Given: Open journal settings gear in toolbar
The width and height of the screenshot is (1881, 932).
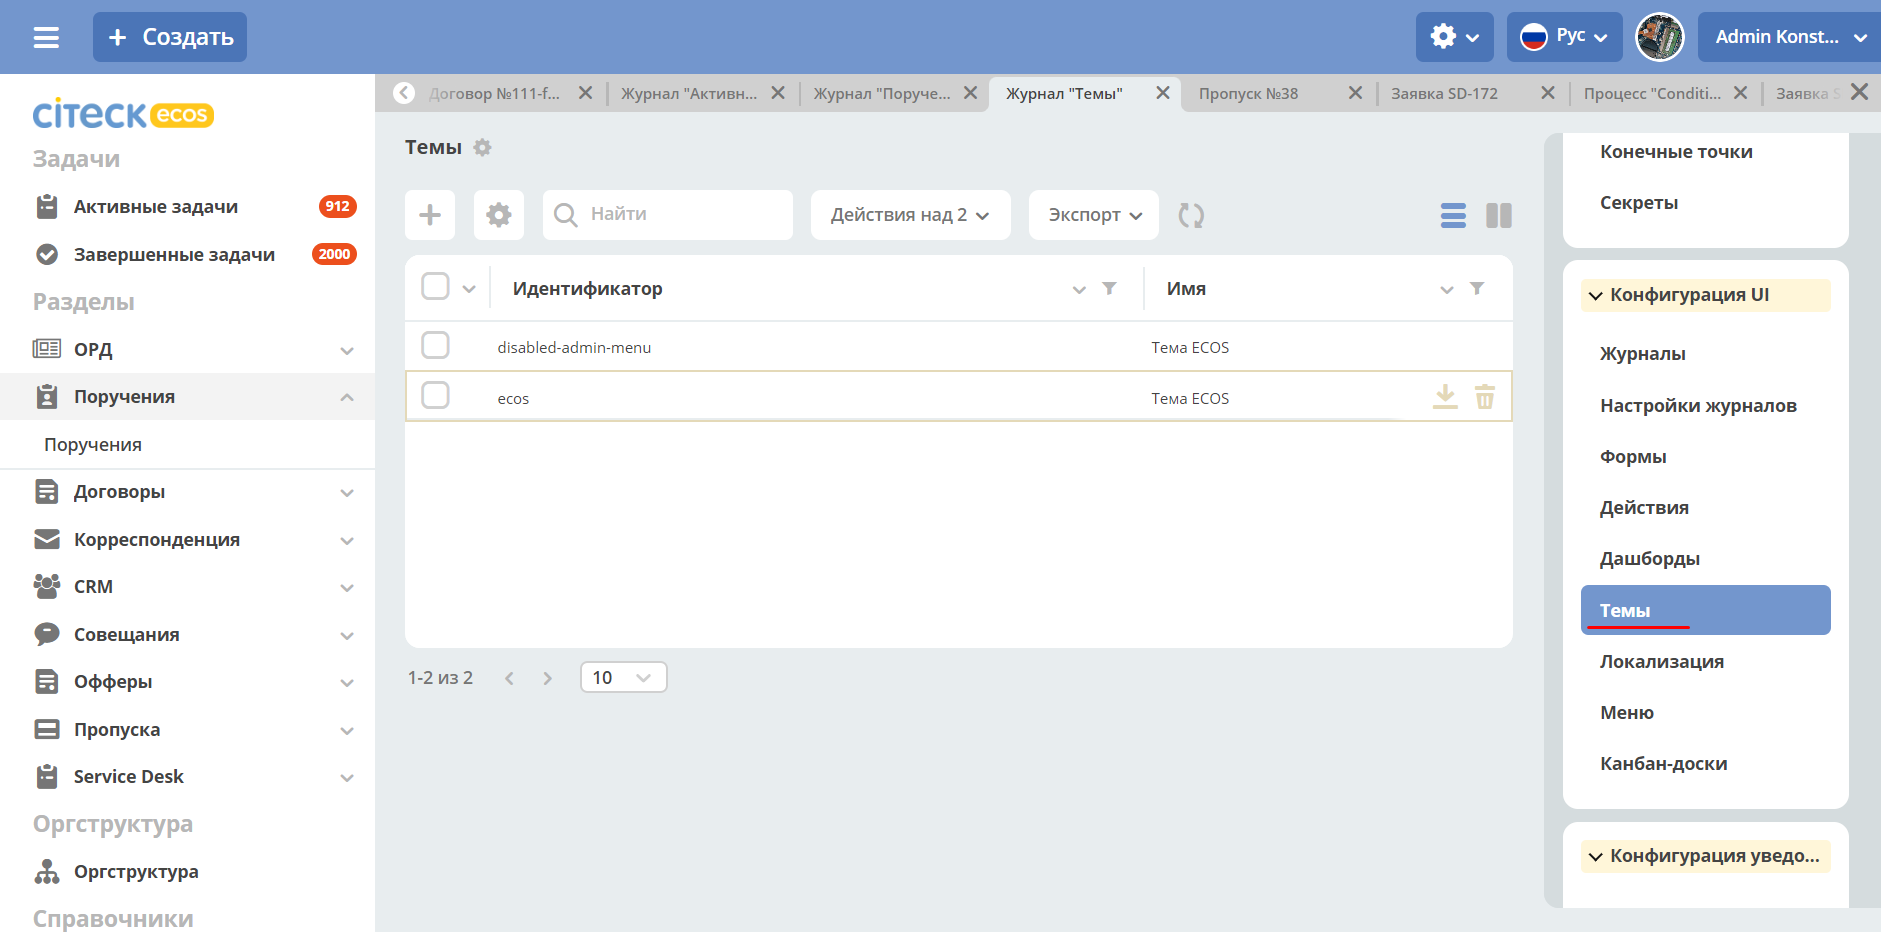Looking at the screenshot, I should click(x=499, y=215).
